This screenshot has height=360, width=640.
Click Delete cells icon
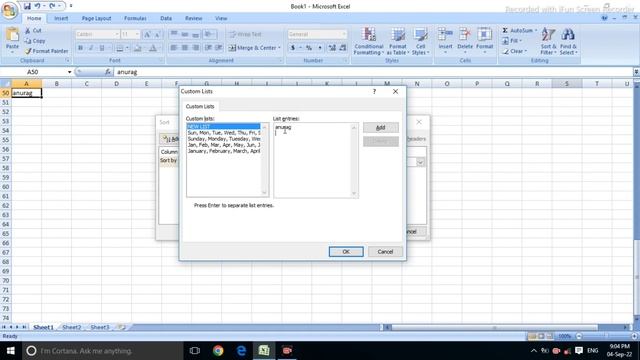tap(465, 35)
